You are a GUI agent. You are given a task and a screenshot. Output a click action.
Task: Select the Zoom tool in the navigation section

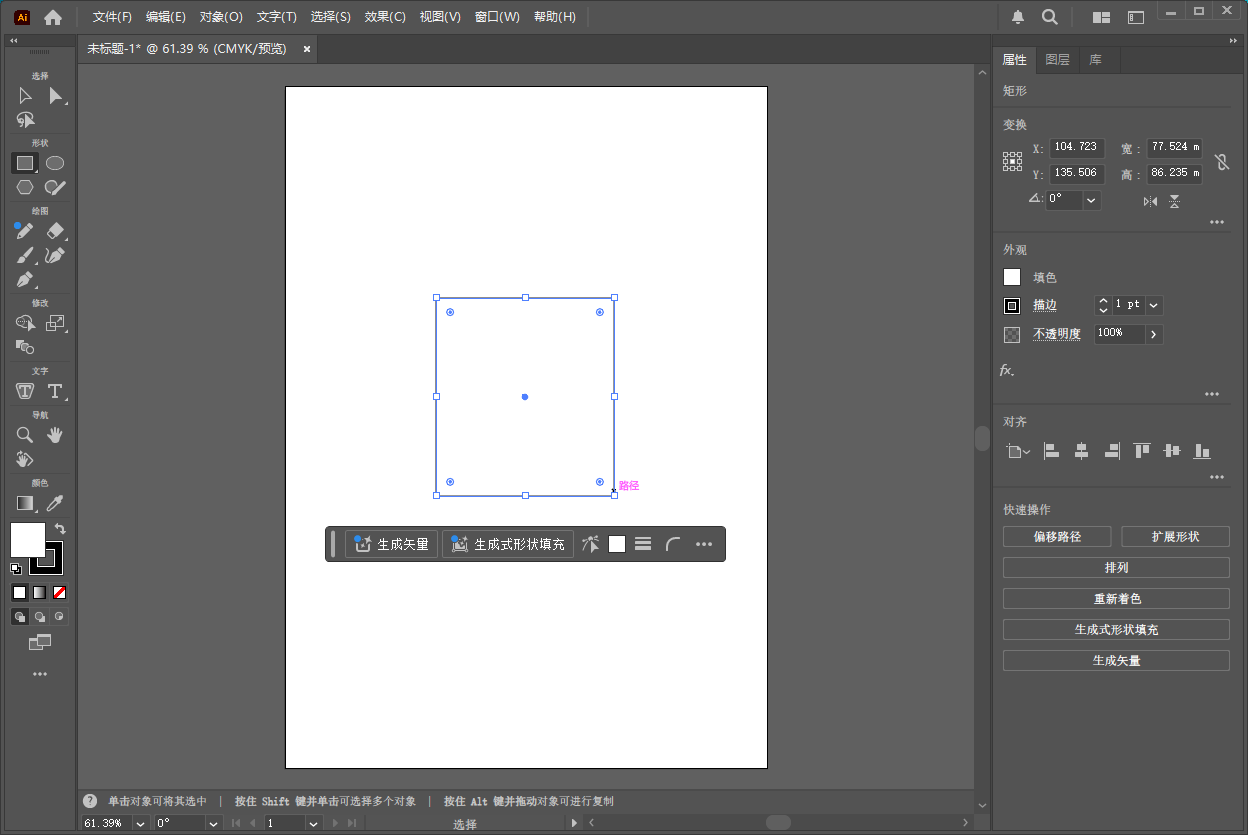click(24, 434)
